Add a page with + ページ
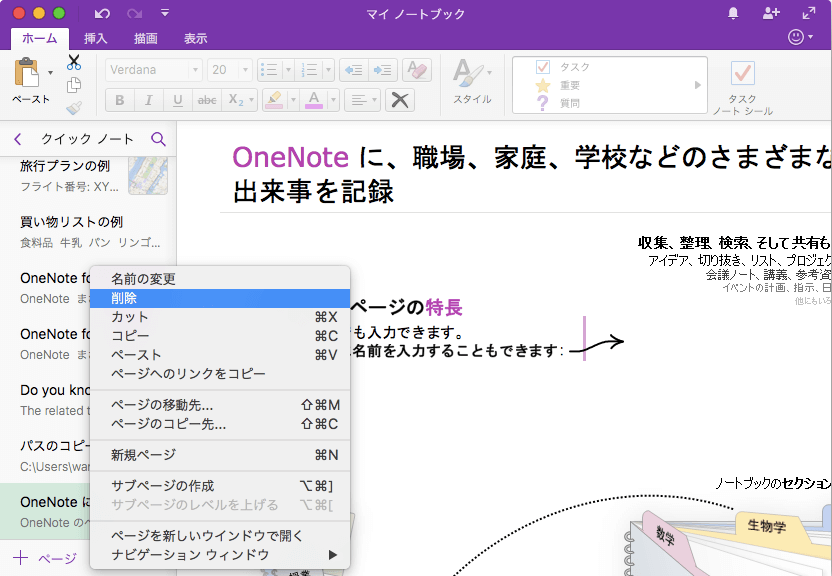 (x=45, y=558)
